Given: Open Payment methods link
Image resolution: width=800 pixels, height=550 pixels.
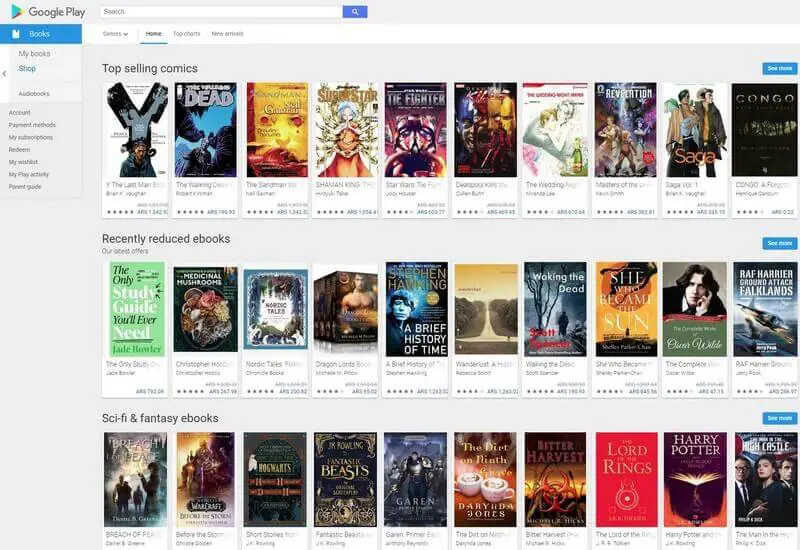Looking at the screenshot, I should 32,125.
